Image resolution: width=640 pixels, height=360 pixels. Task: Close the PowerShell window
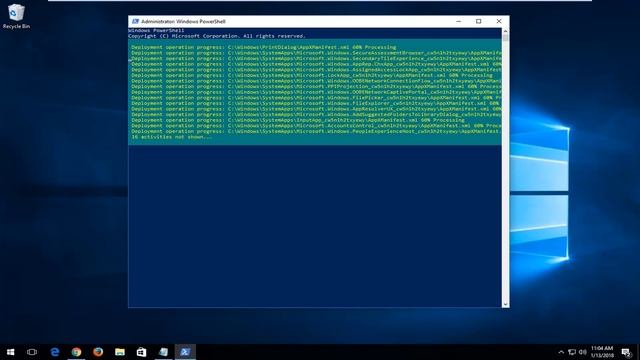pos(499,21)
